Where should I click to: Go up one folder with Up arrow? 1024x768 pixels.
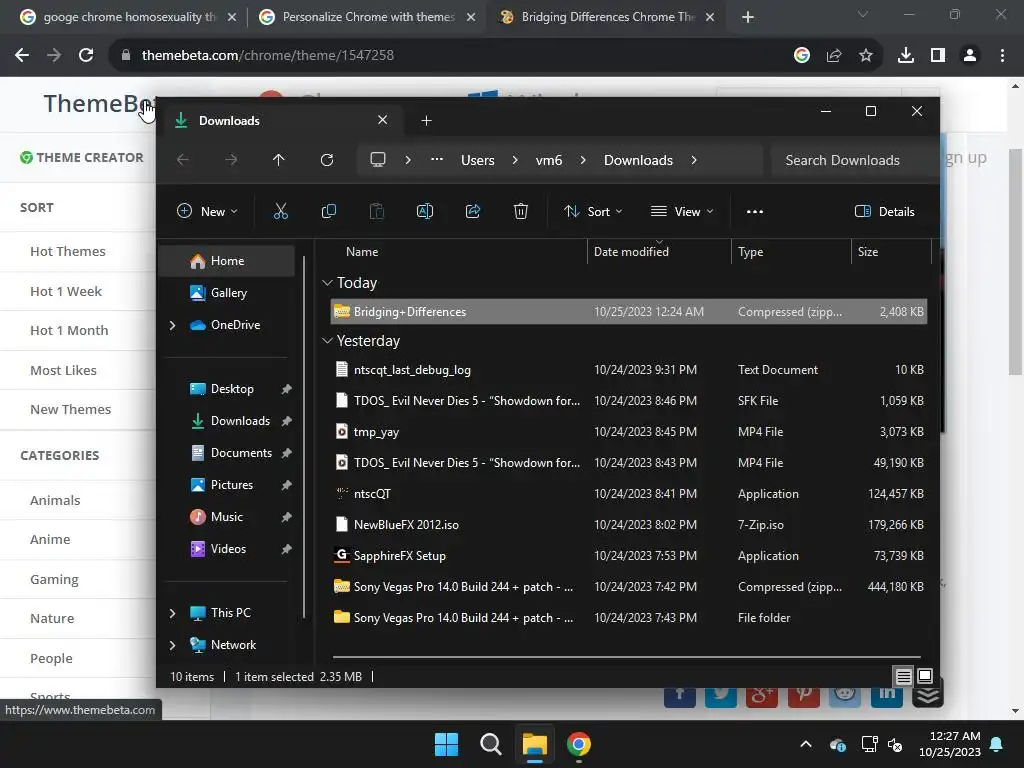(279, 160)
